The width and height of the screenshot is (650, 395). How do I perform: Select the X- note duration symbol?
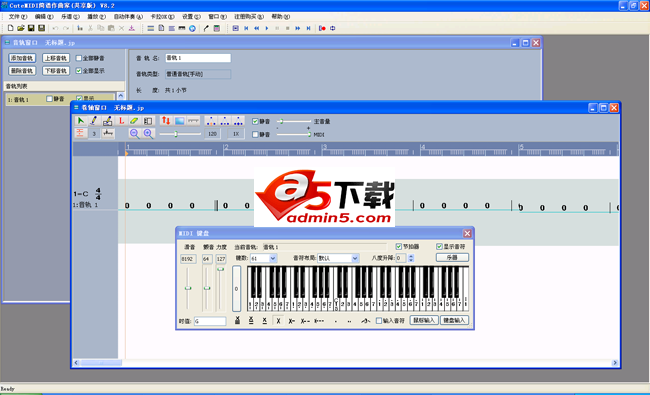[291, 321]
